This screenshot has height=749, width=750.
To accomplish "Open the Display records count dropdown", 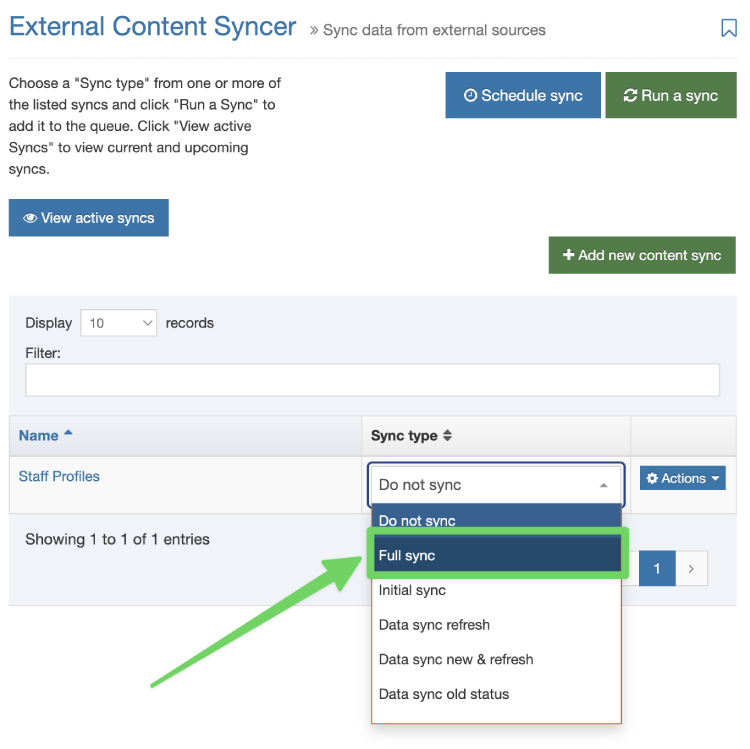I will click(119, 323).
